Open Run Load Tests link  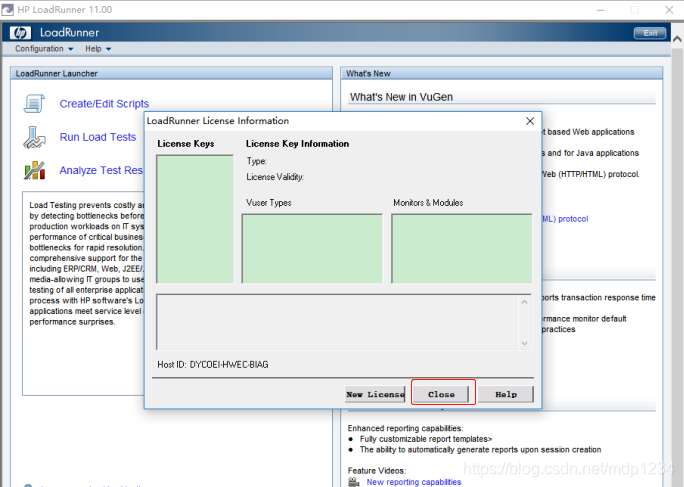pos(98,137)
